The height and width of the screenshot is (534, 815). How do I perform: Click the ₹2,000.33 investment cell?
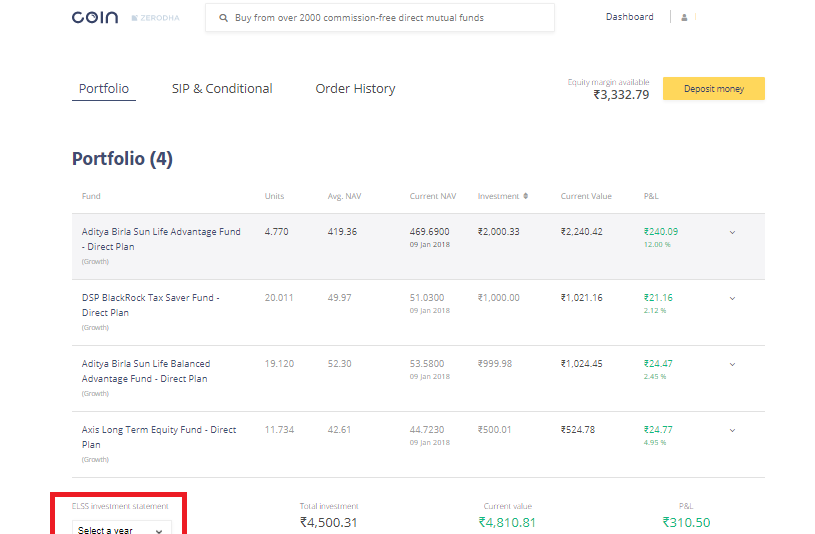click(x=498, y=231)
